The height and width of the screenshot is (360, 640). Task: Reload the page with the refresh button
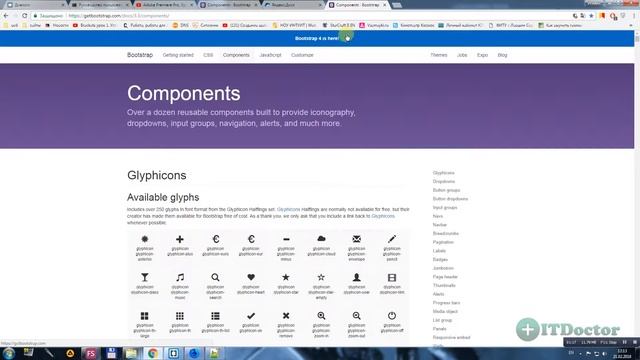click(24, 16)
